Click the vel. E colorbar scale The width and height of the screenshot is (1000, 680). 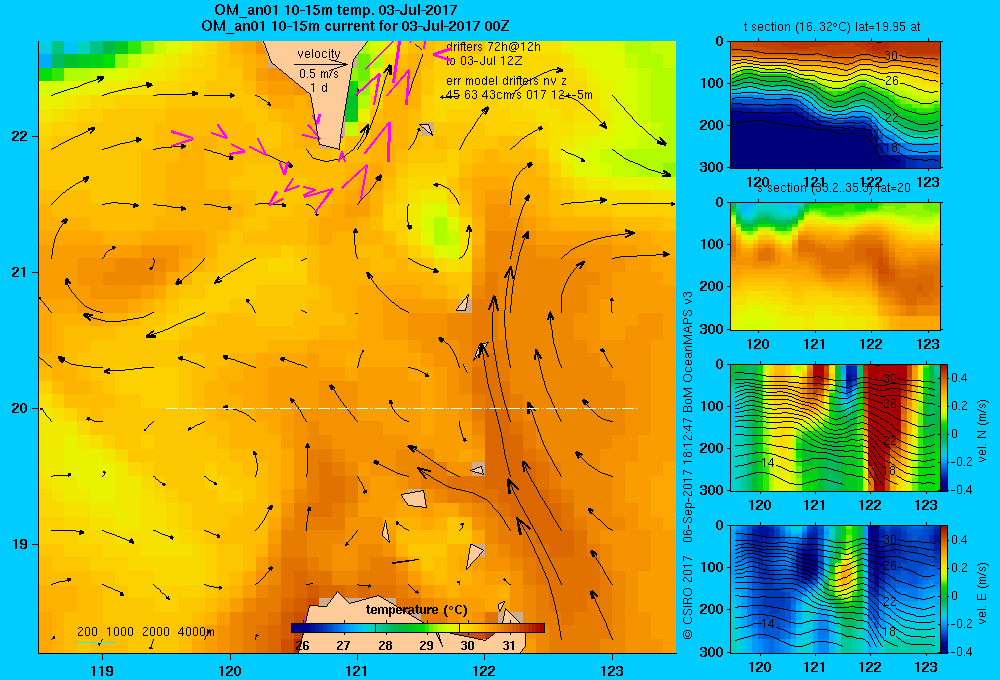pos(945,589)
